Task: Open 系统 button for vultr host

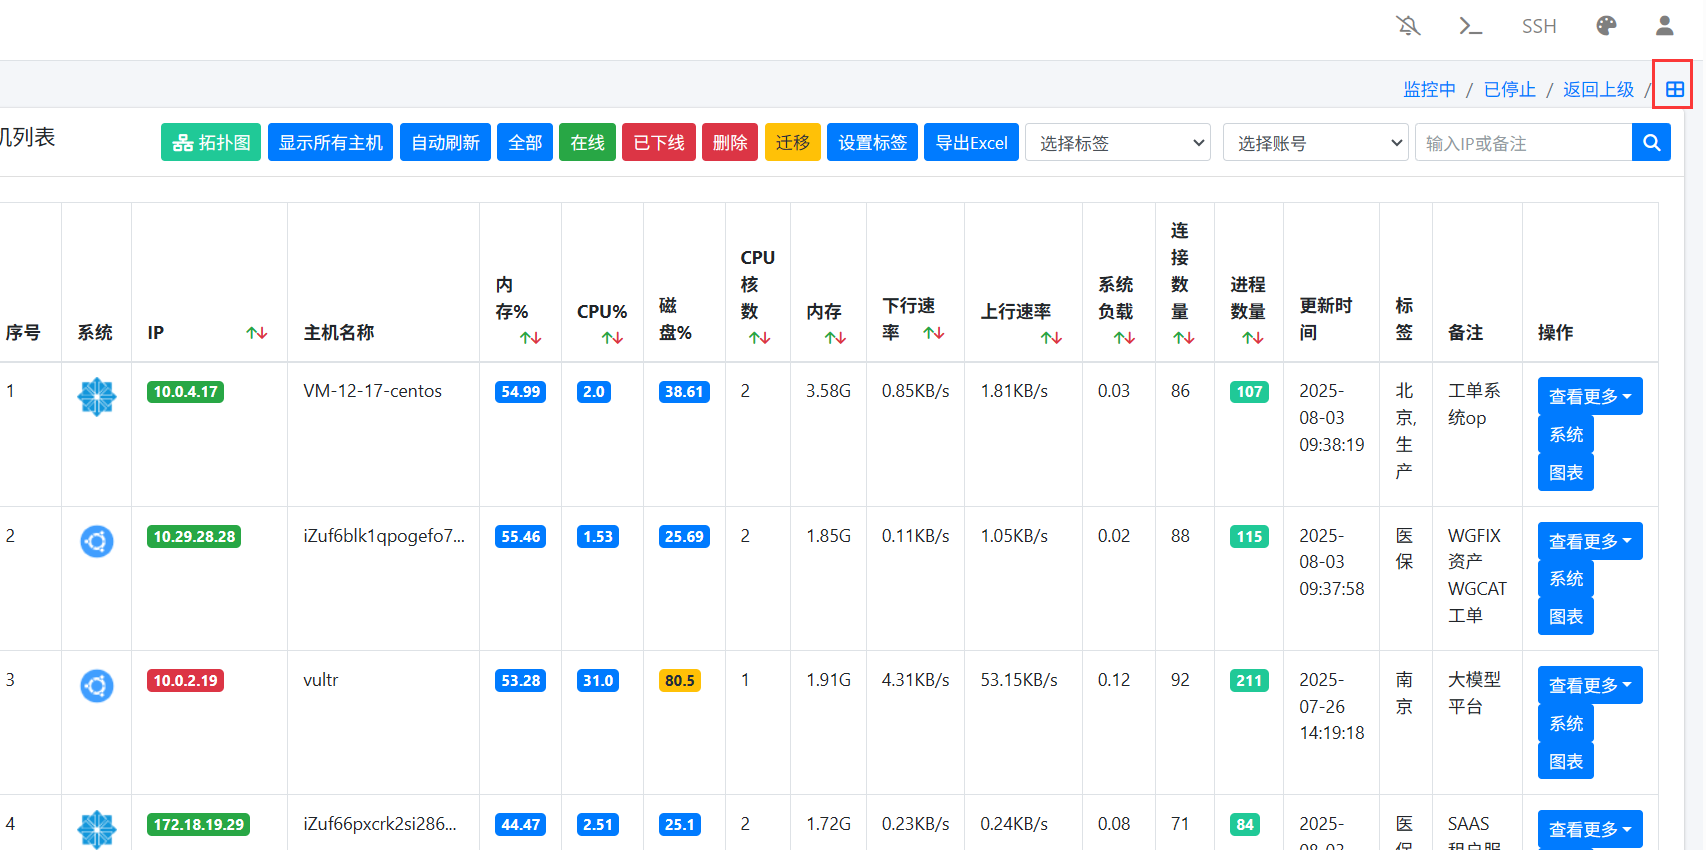Action: pyautogui.click(x=1566, y=723)
